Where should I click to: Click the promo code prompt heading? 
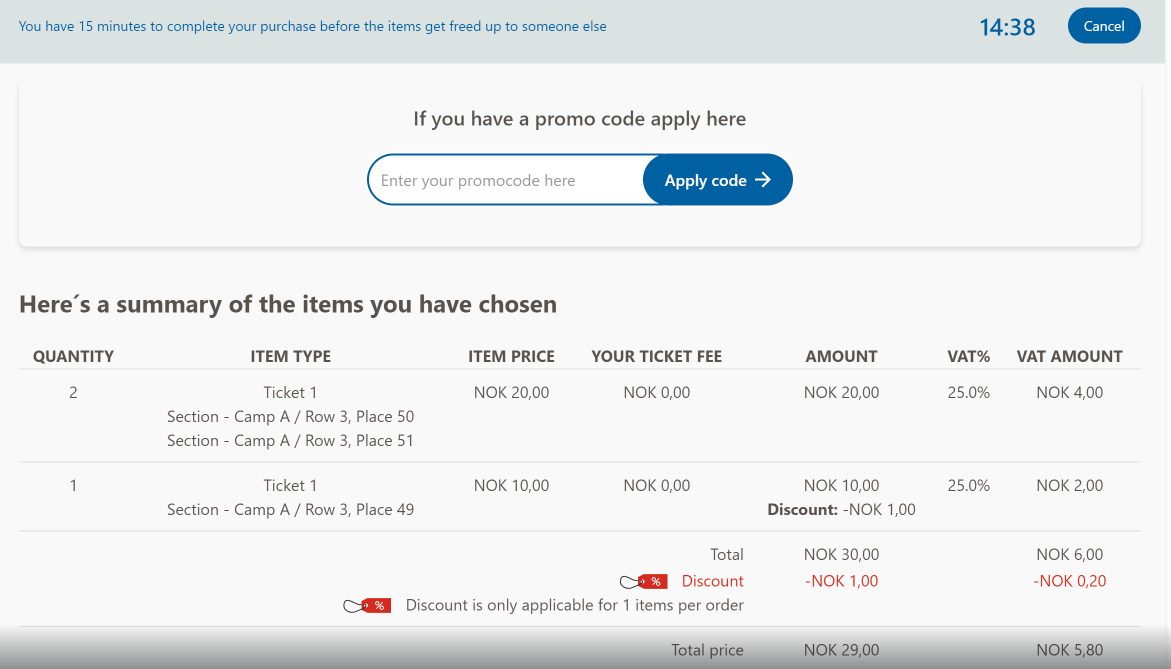(580, 119)
